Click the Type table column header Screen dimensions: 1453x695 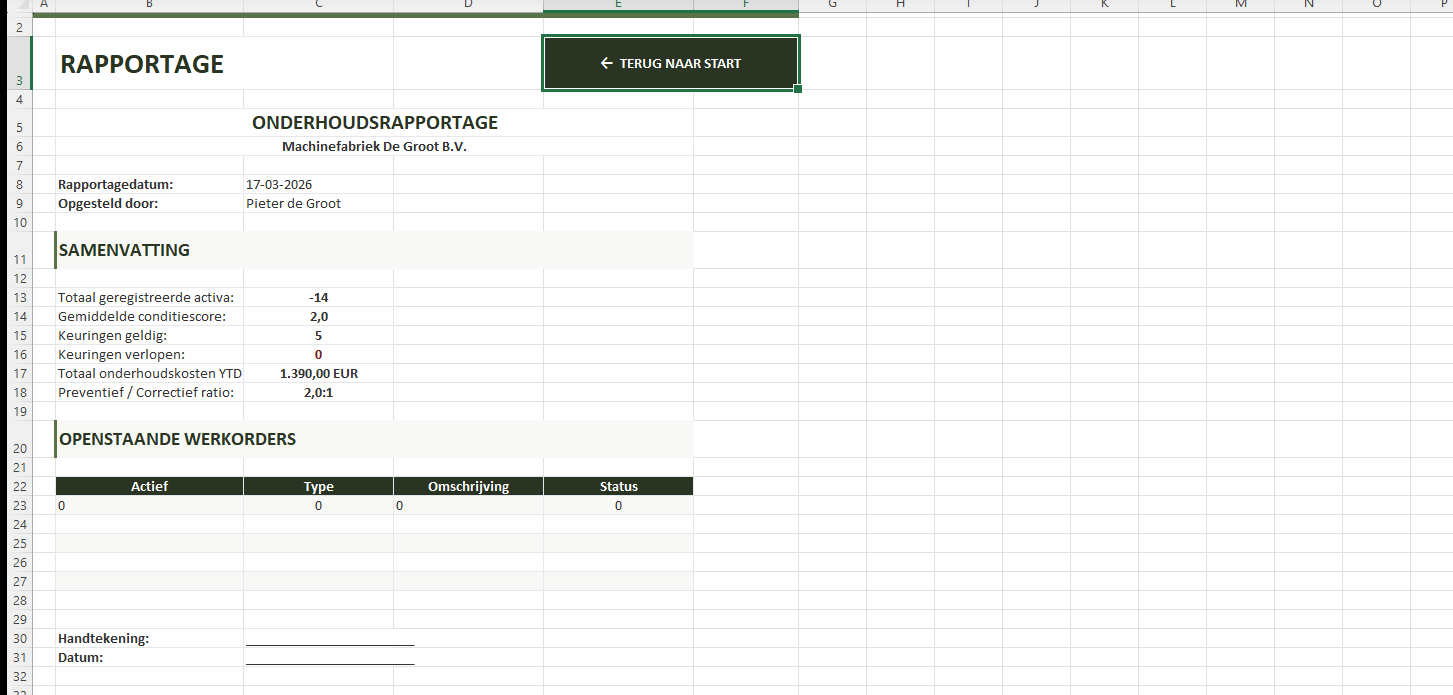click(x=318, y=486)
